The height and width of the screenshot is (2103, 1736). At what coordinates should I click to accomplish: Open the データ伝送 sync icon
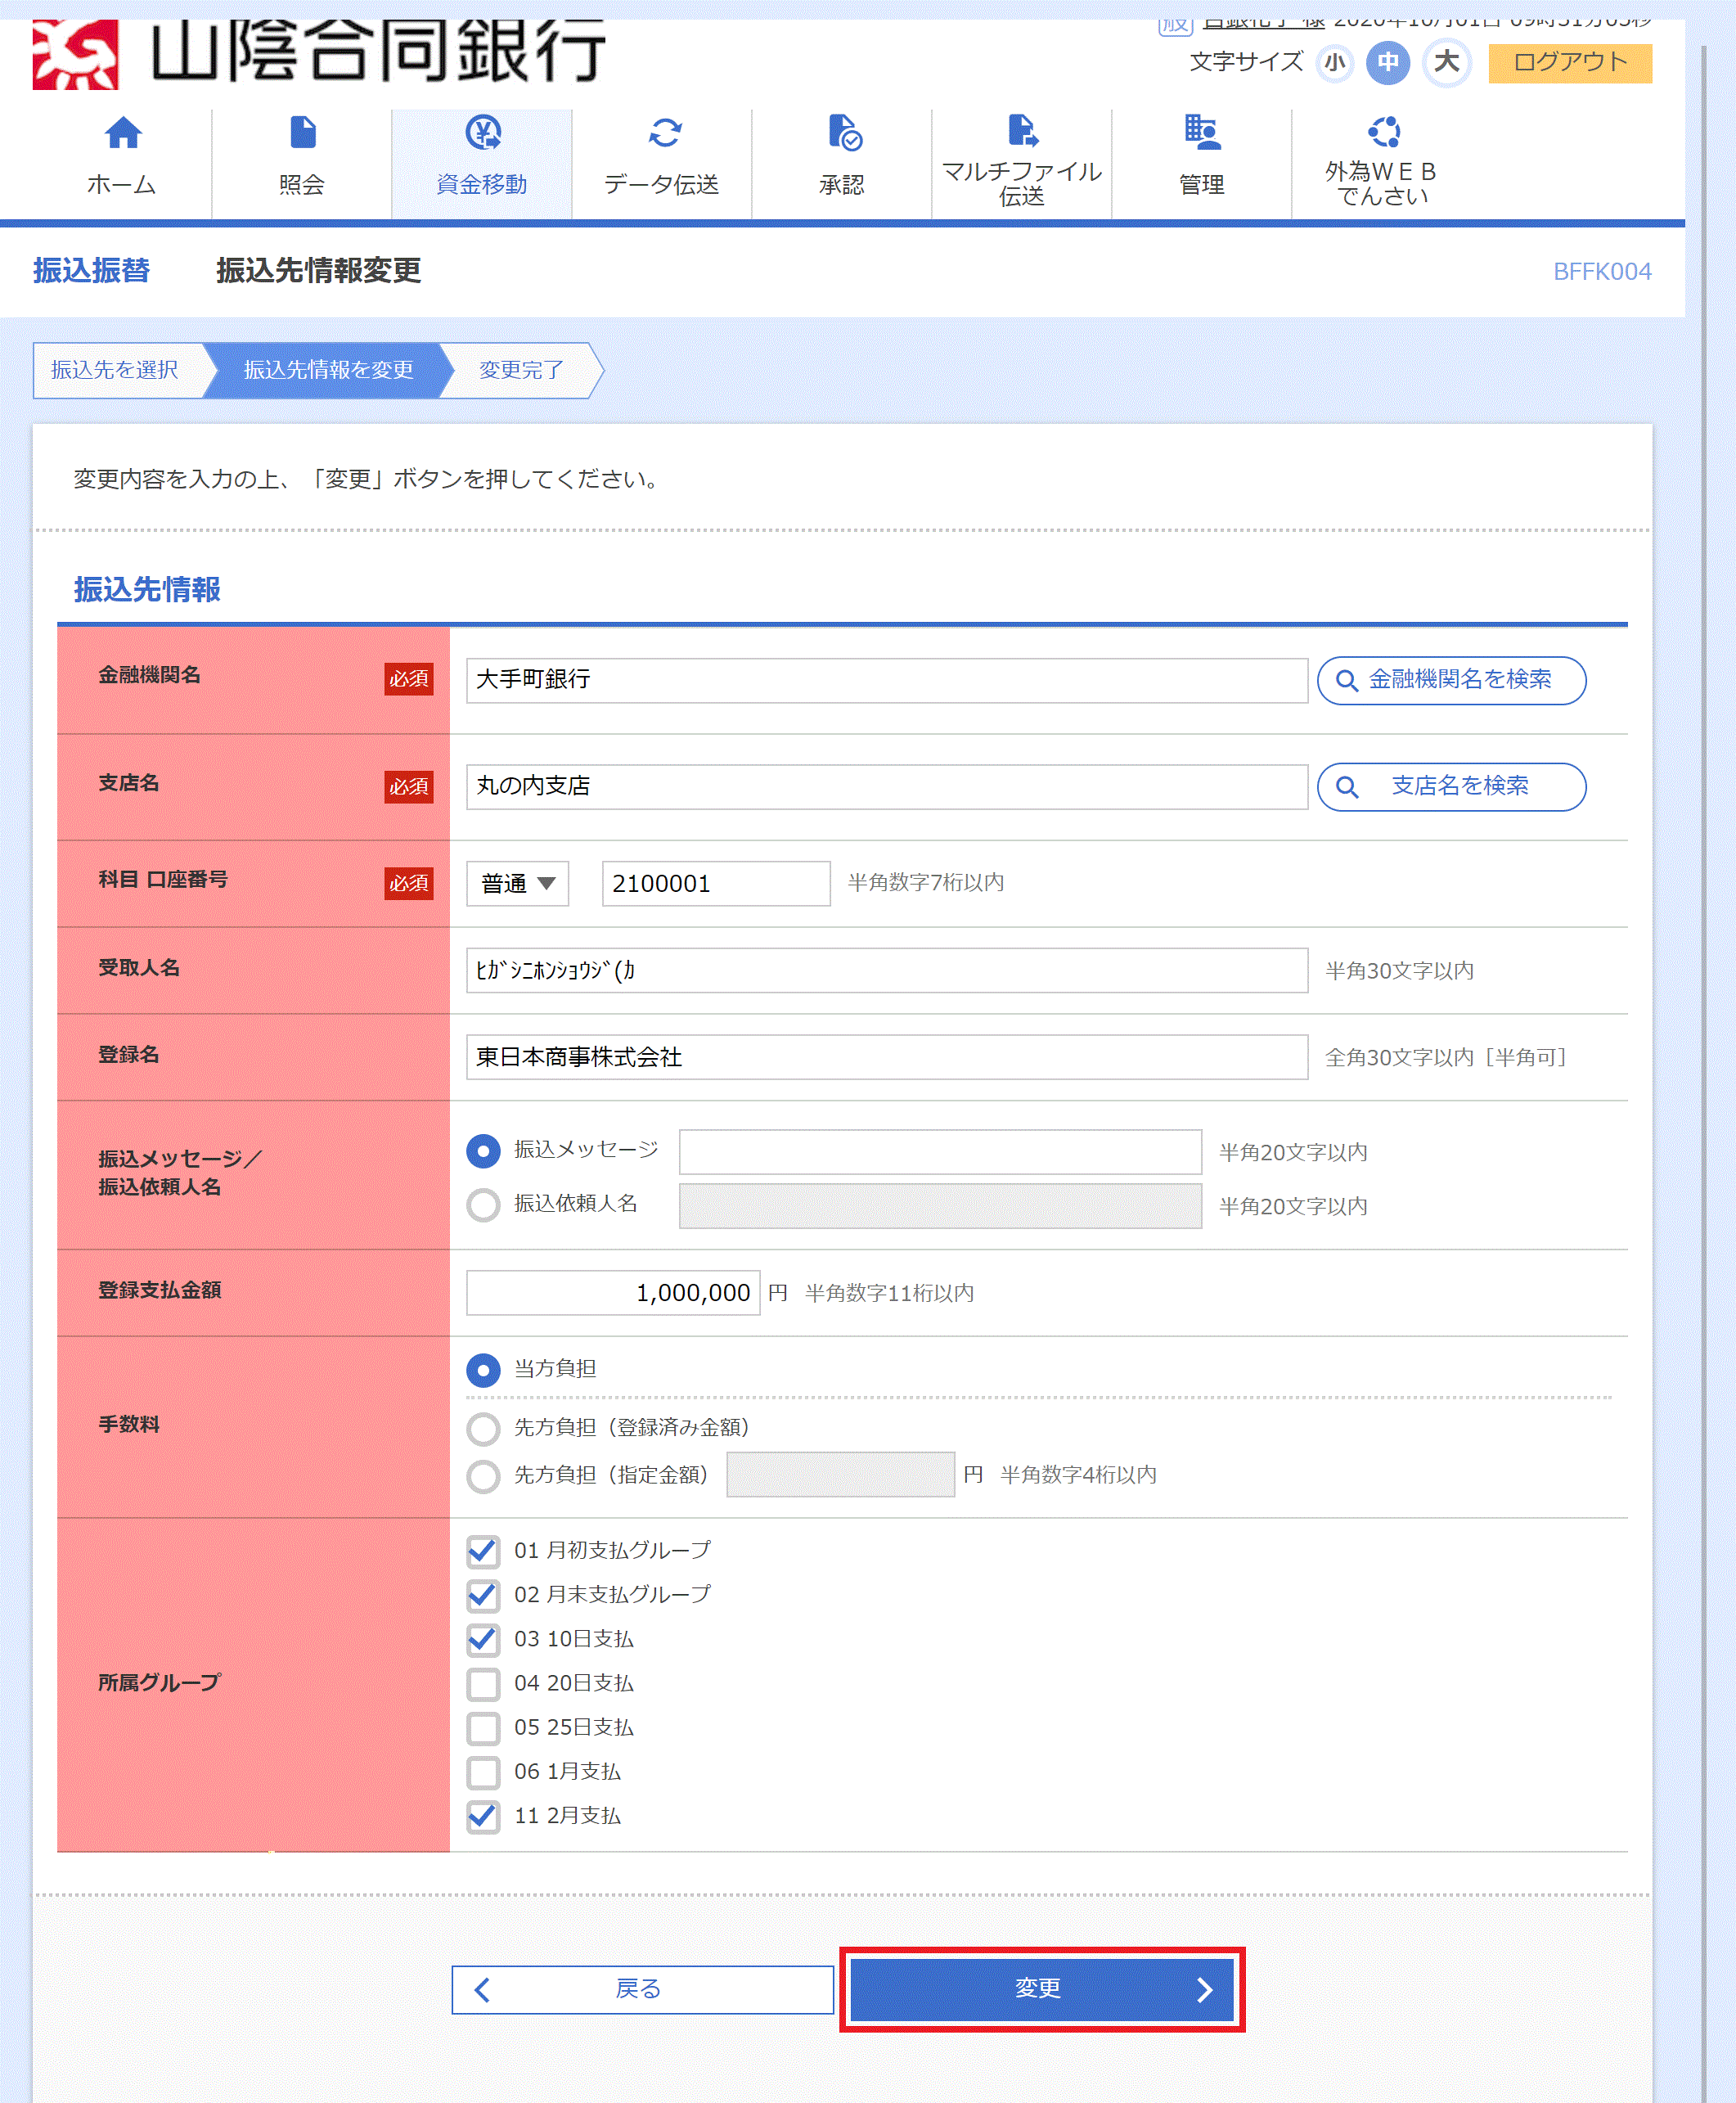pos(664,132)
